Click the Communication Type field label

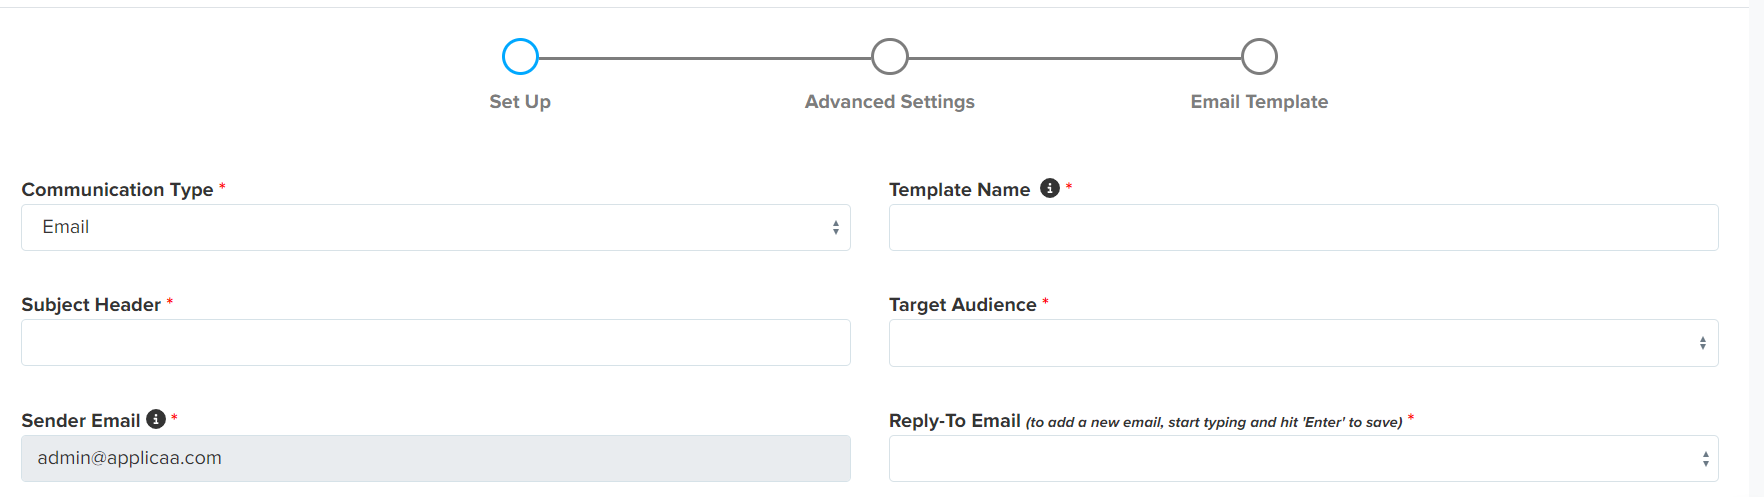[117, 190]
